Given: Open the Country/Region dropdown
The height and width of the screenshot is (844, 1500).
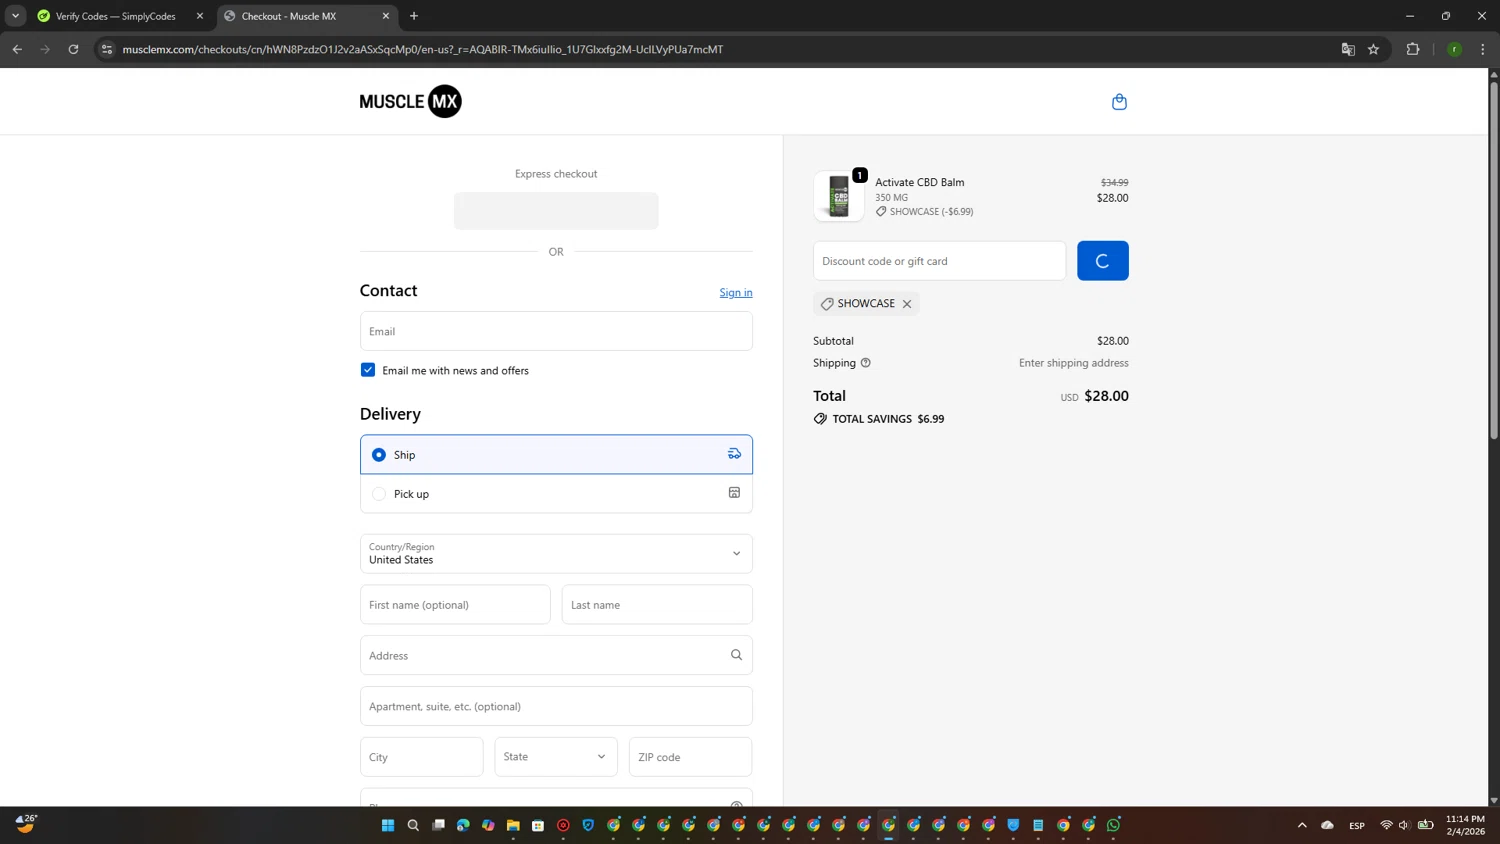Looking at the screenshot, I should click(x=556, y=554).
